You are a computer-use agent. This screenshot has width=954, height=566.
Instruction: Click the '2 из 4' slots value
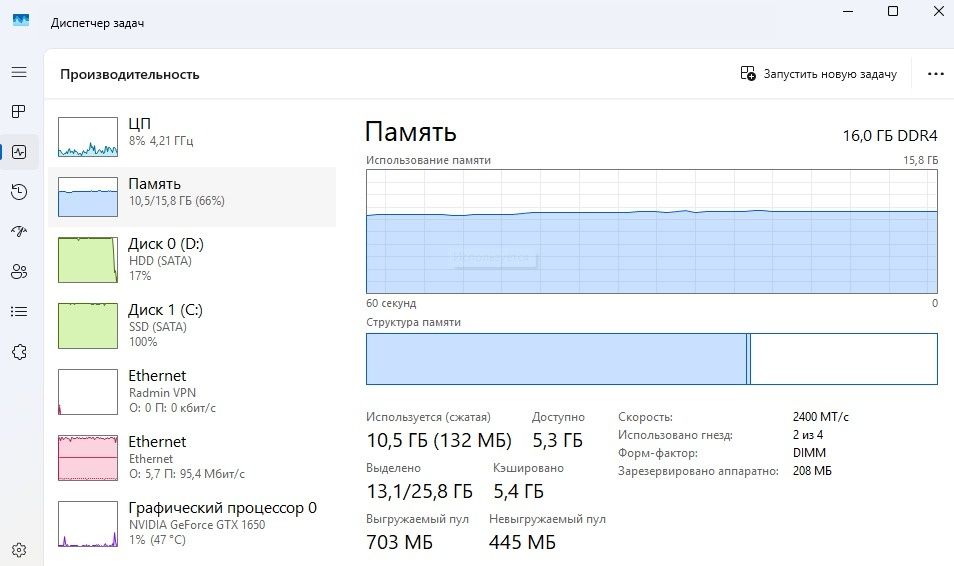tap(807, 435)
